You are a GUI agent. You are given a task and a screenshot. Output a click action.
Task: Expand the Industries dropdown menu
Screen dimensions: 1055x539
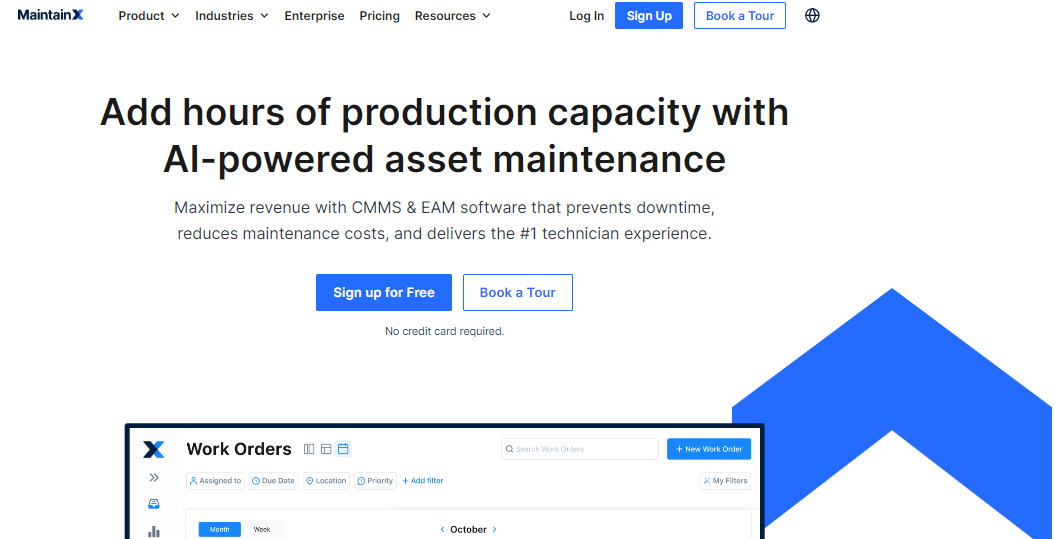coord(231,15)
